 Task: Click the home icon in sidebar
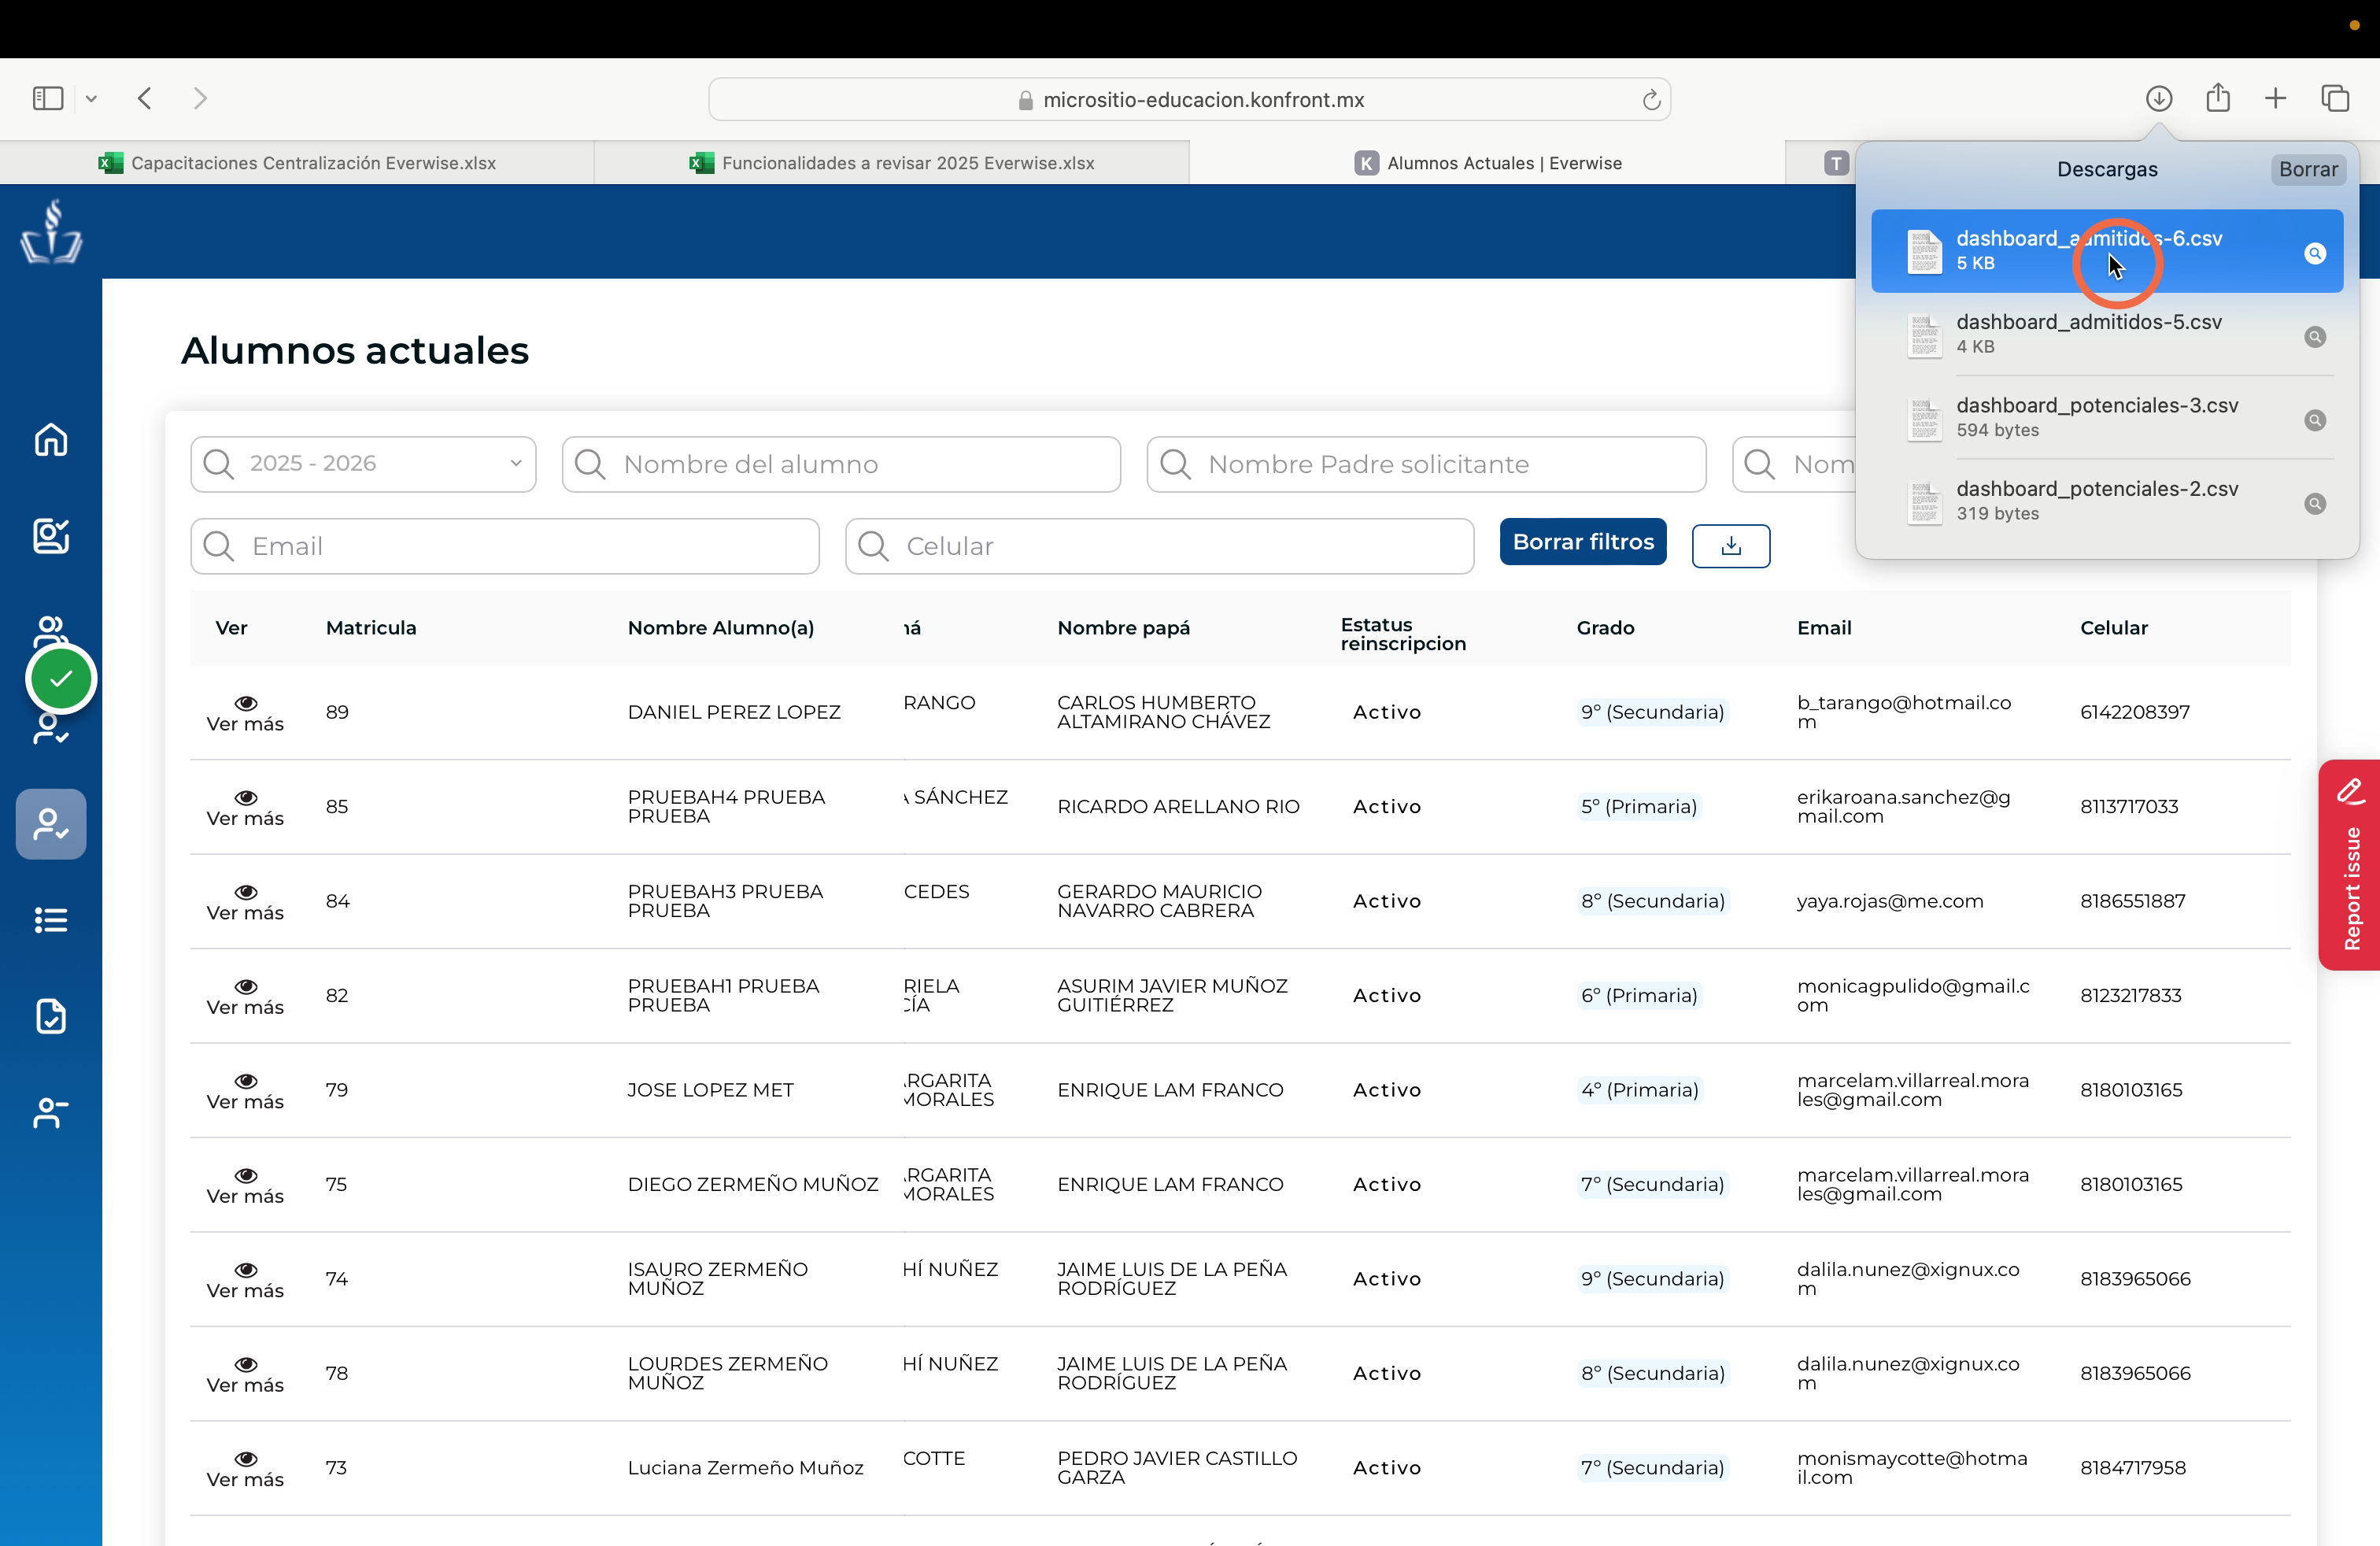(x=51, y=440)
